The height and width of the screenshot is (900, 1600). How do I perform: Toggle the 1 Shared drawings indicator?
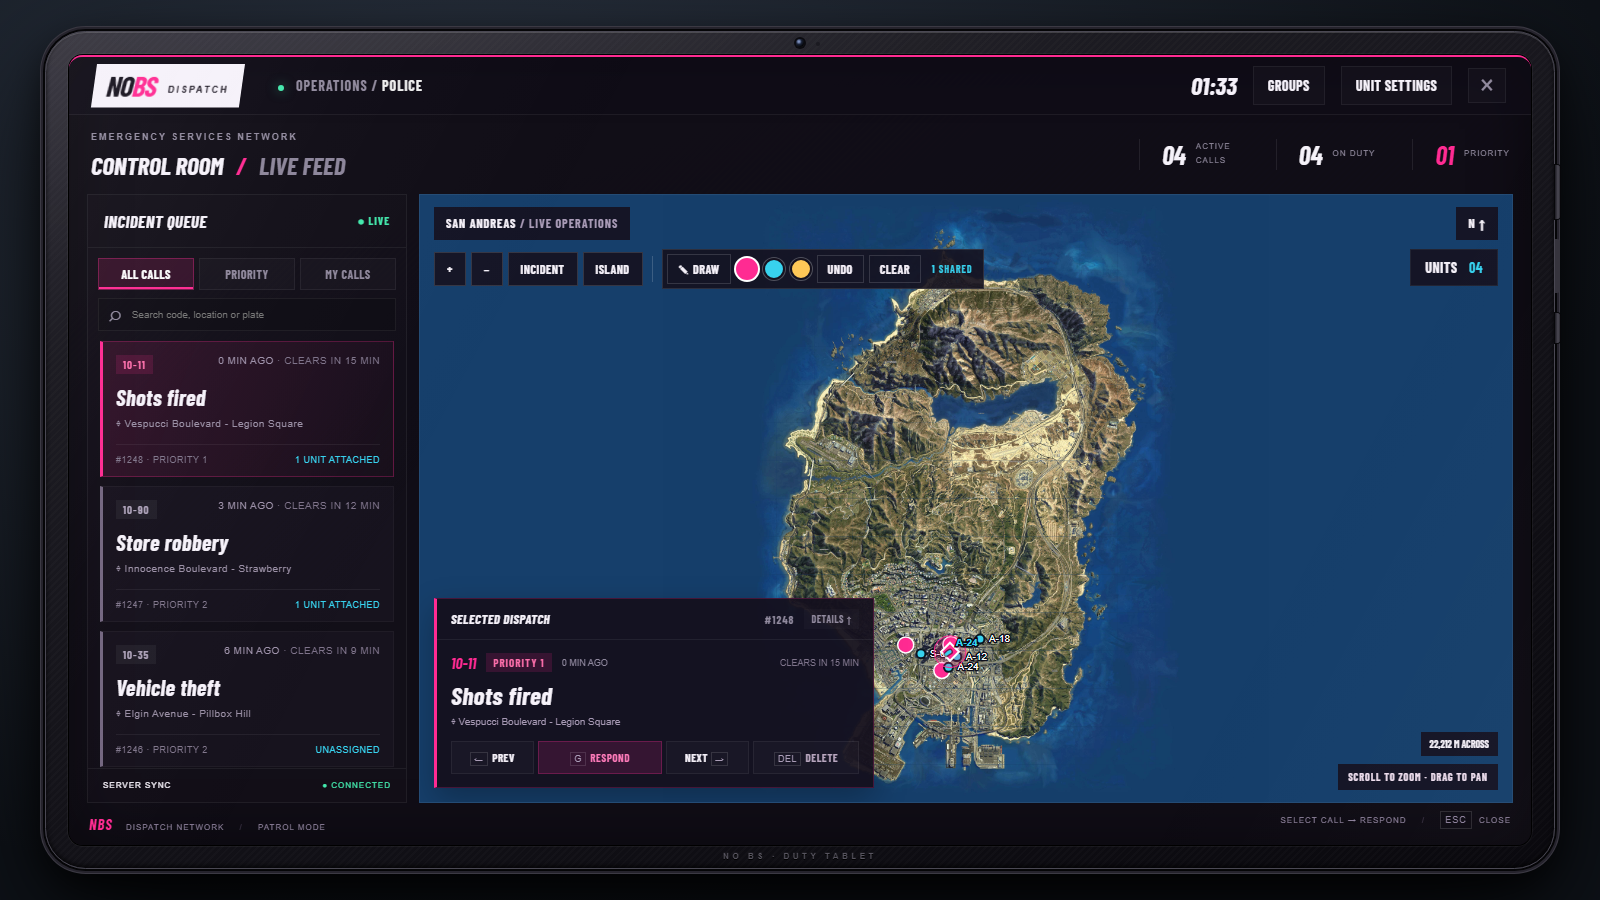(x=951, y=269)
